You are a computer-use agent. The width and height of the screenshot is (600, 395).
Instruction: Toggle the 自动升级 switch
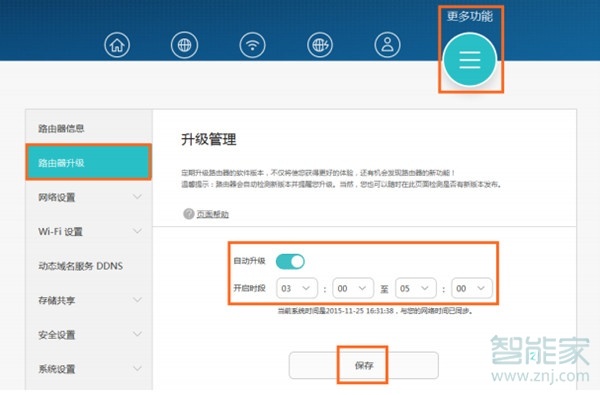click(290, 261)
